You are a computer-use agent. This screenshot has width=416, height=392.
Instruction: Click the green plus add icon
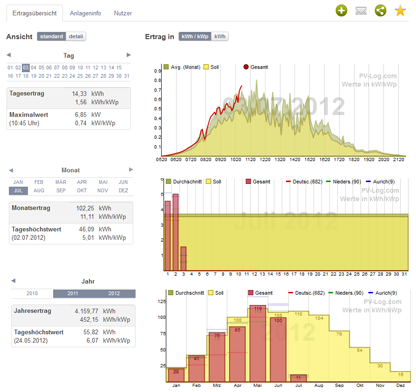[x=341, y=11]
